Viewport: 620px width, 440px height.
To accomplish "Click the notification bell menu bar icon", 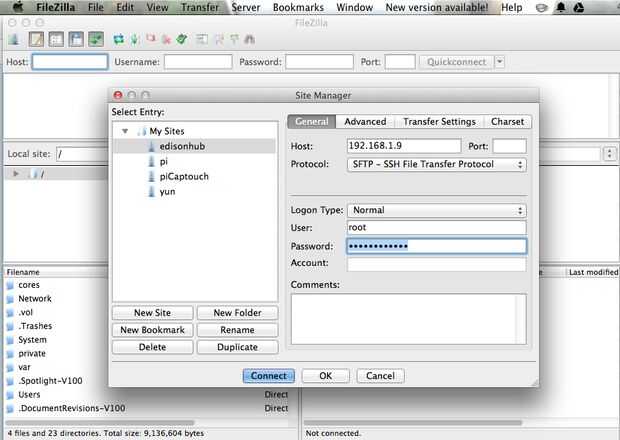I will tap(561, 7).
